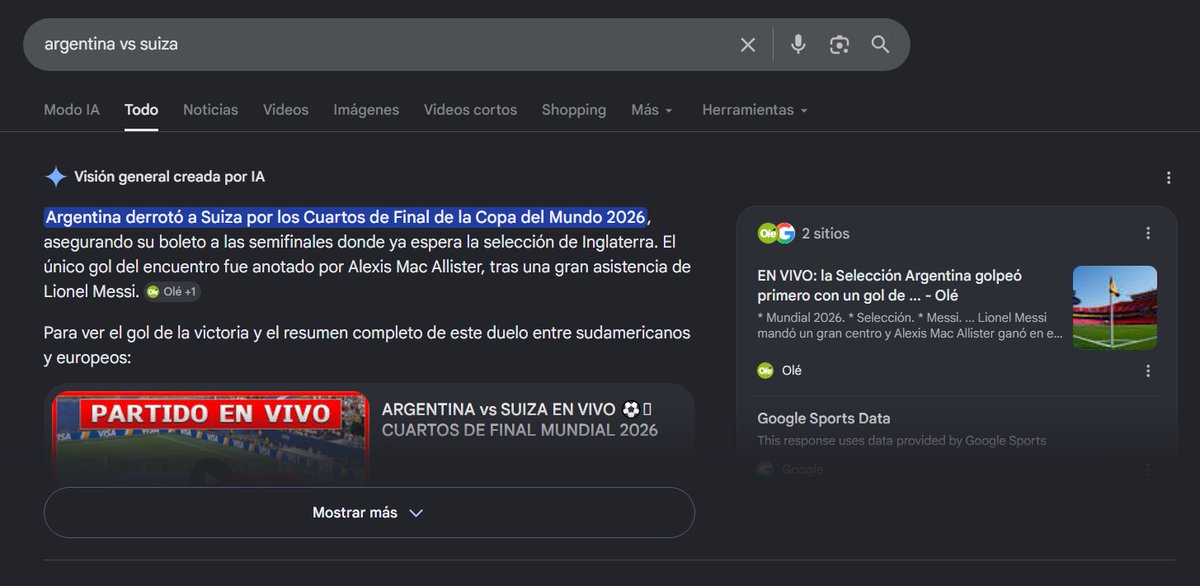The width and height of the screenshot is (1200, 586).
Task: Start voice search with the microphone icon
Action: coord(798,44)
